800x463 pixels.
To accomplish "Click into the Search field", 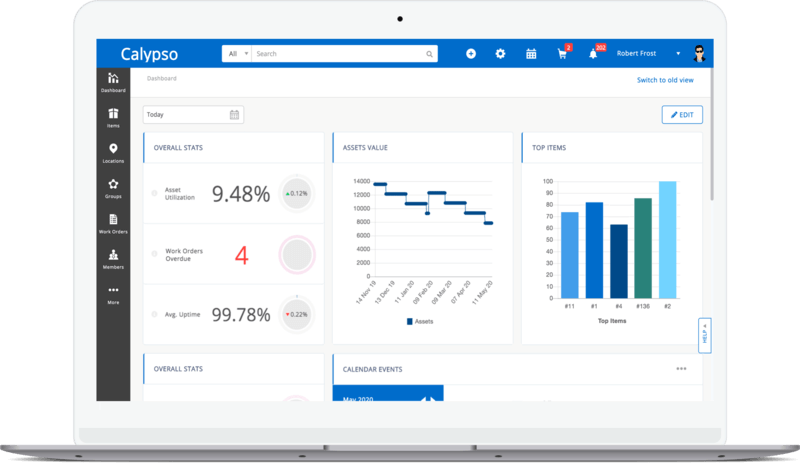I will tap(339, 54).
